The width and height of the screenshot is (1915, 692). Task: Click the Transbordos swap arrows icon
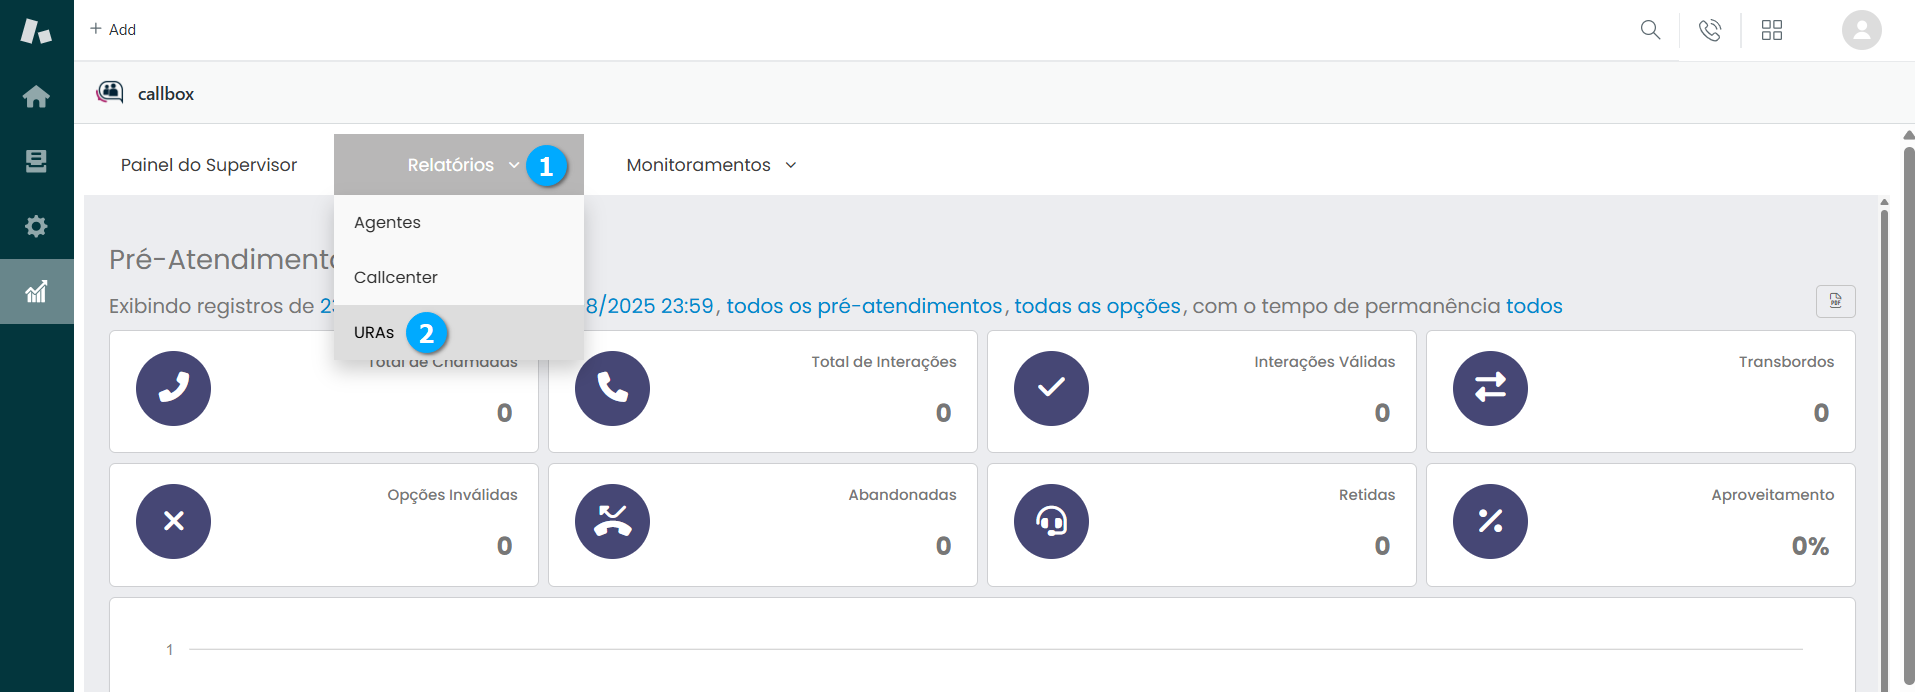click(1490, 388)
